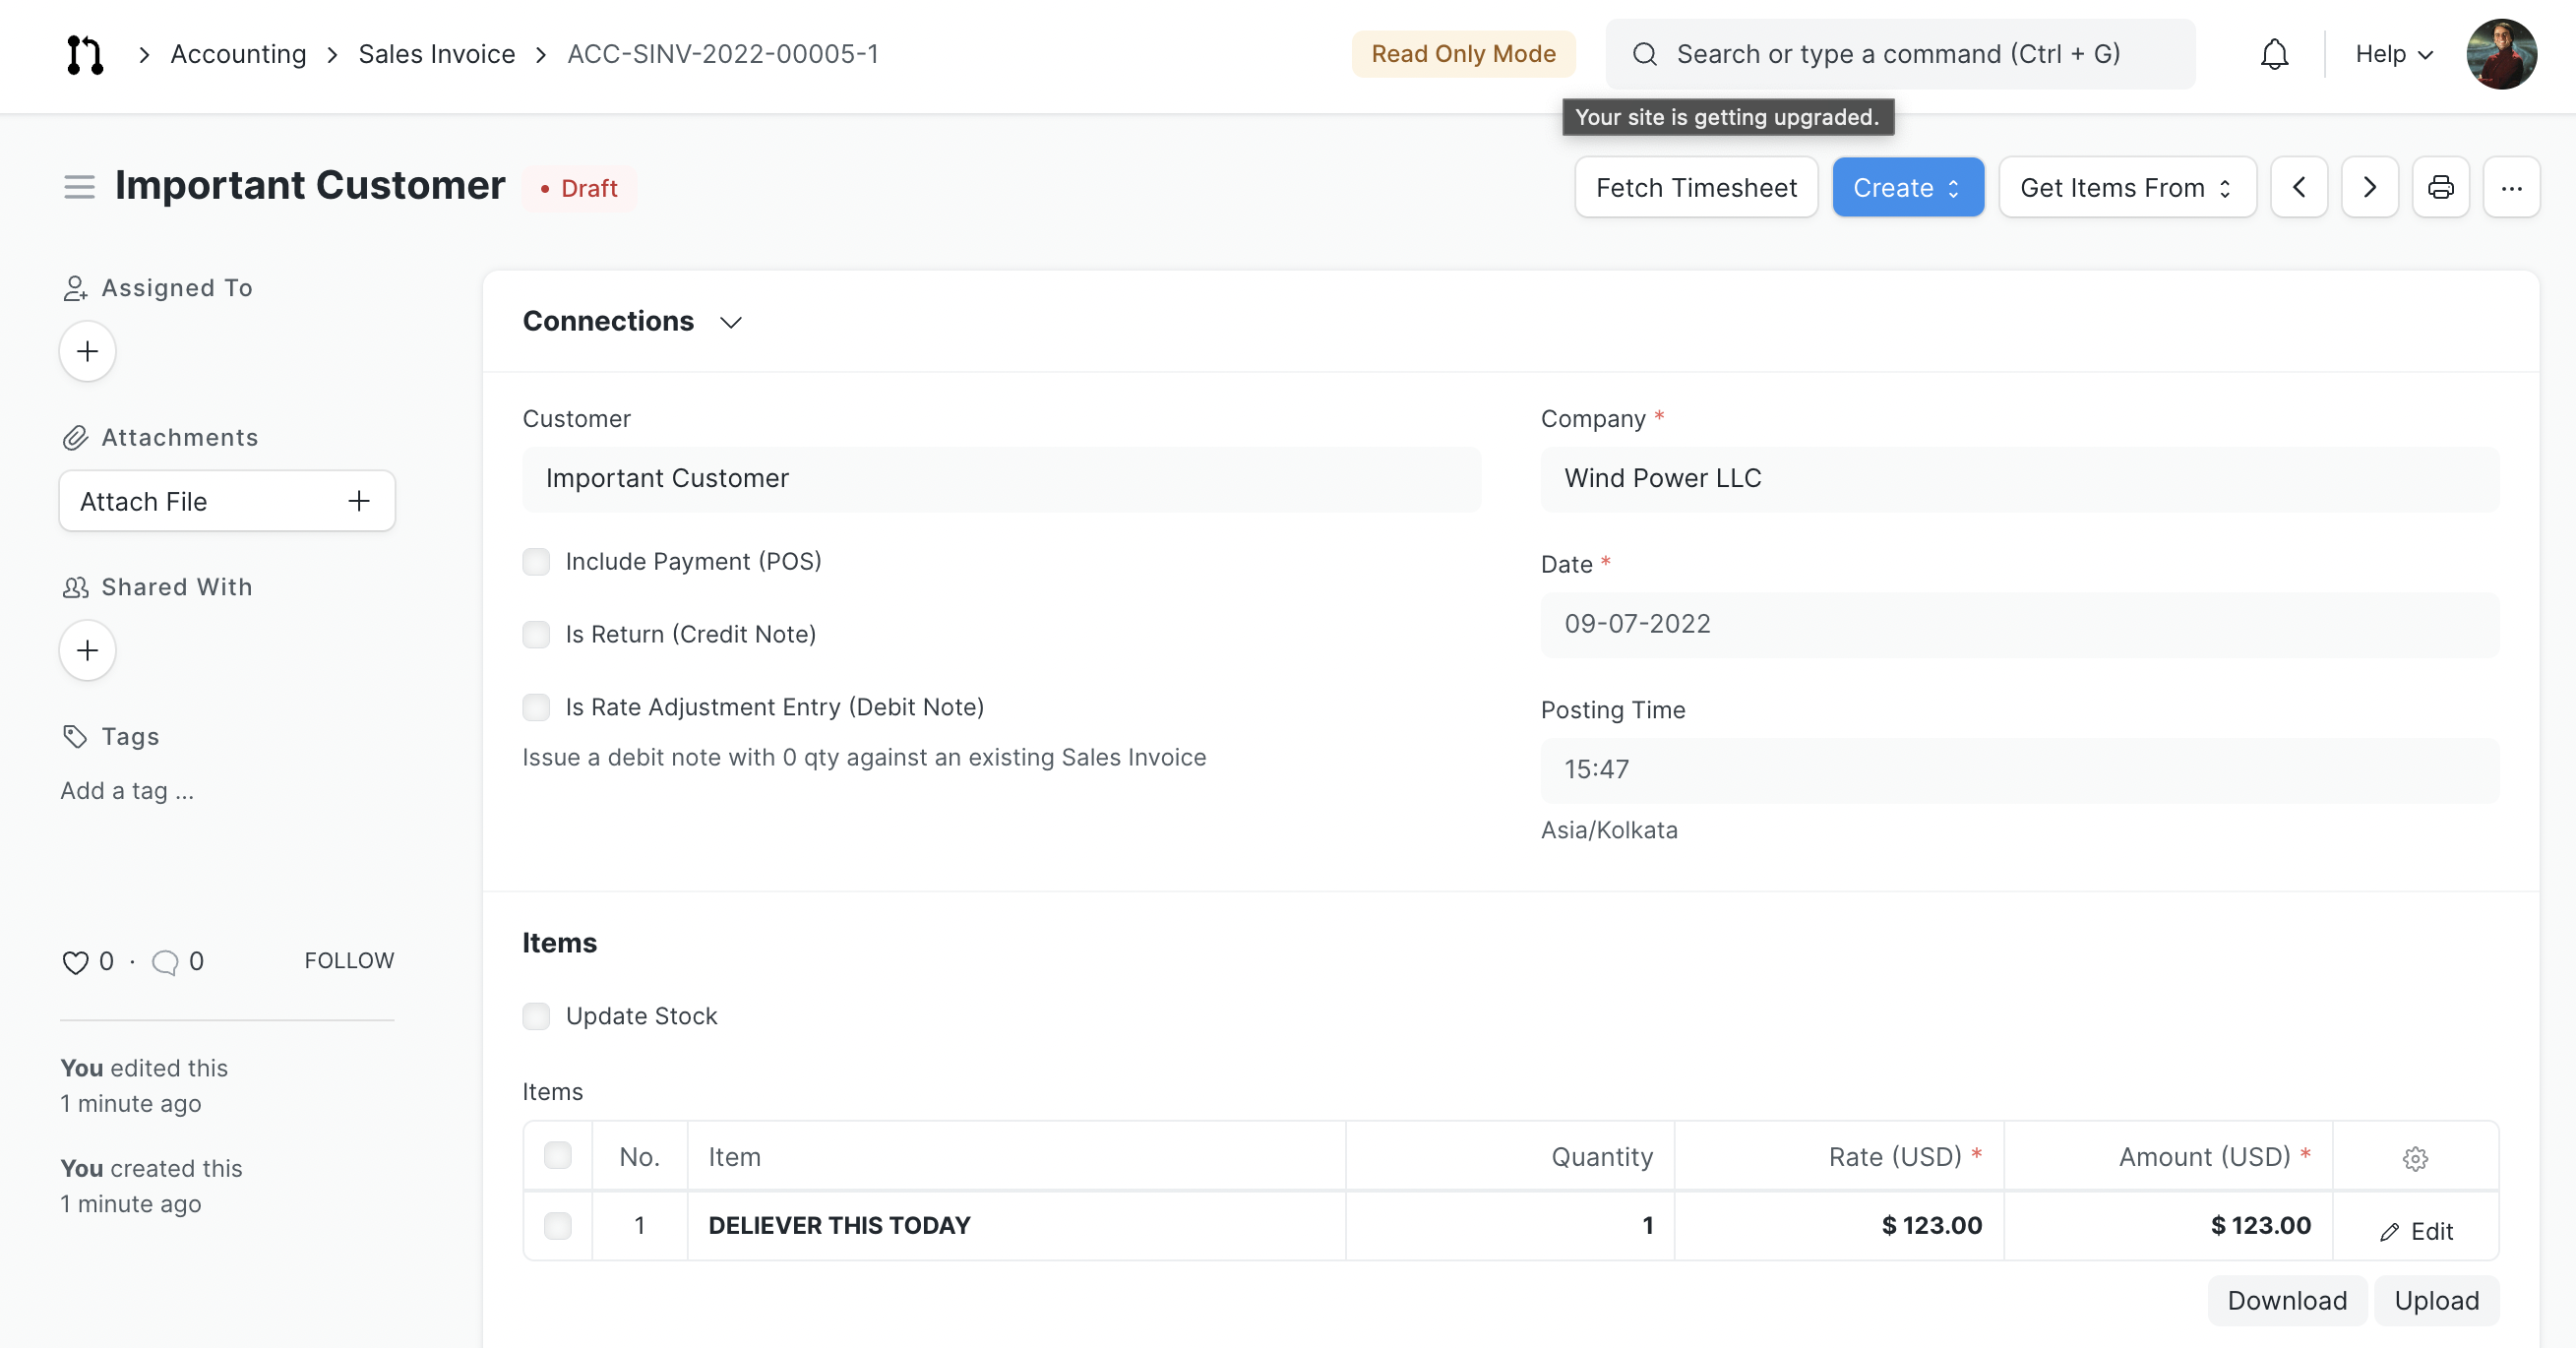Click the heart like icon
Screen dimensions: 2576x1348
pos(75,962)
